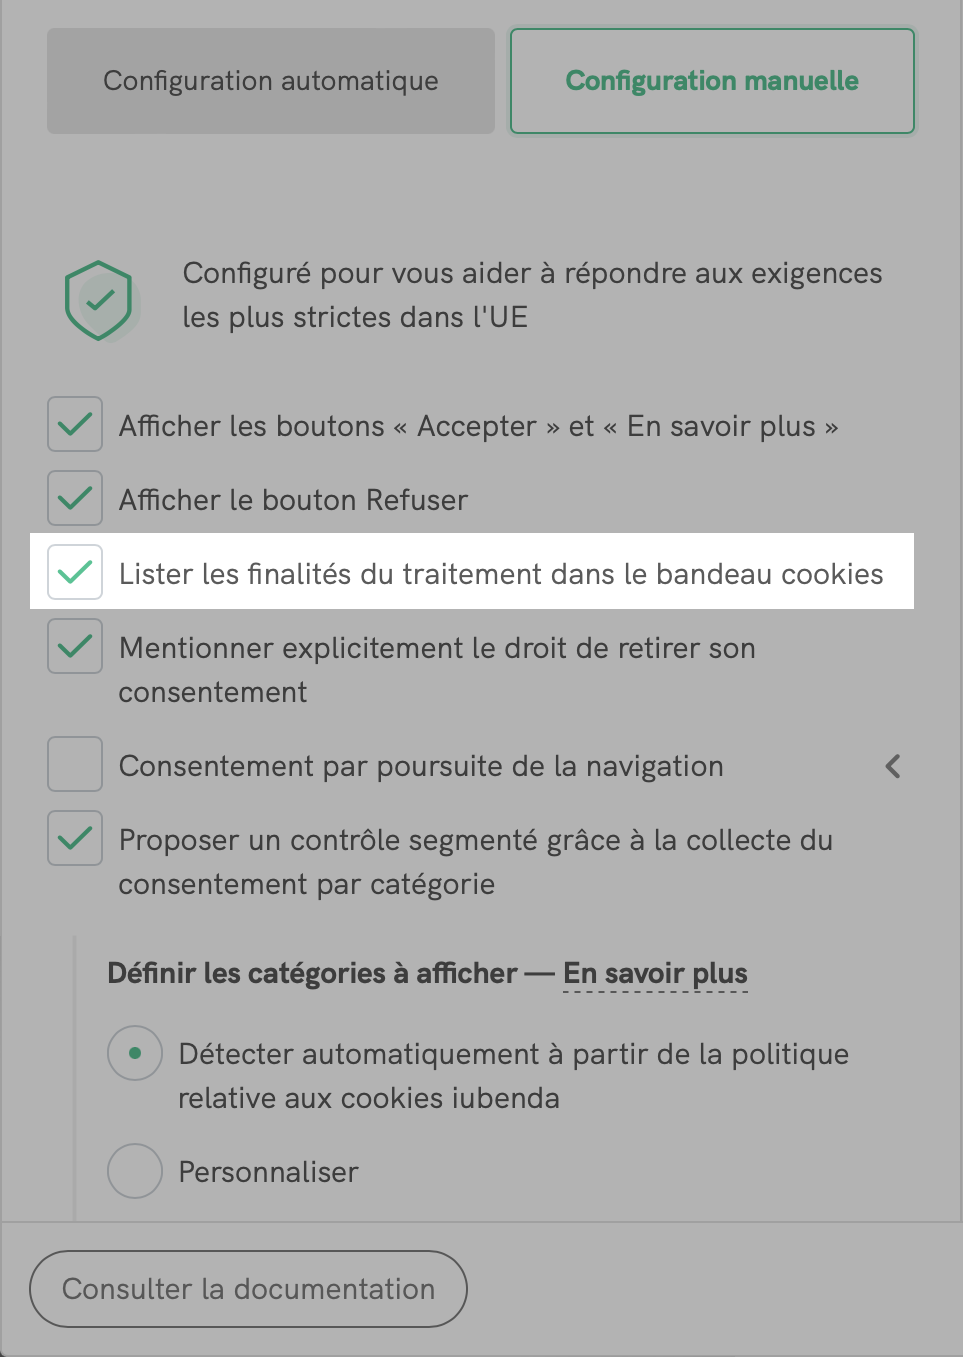Enable « Consentement par poursuite de la navigation »
The width and height of the screenshot is (963, 1357).
(x=74, y=763)
